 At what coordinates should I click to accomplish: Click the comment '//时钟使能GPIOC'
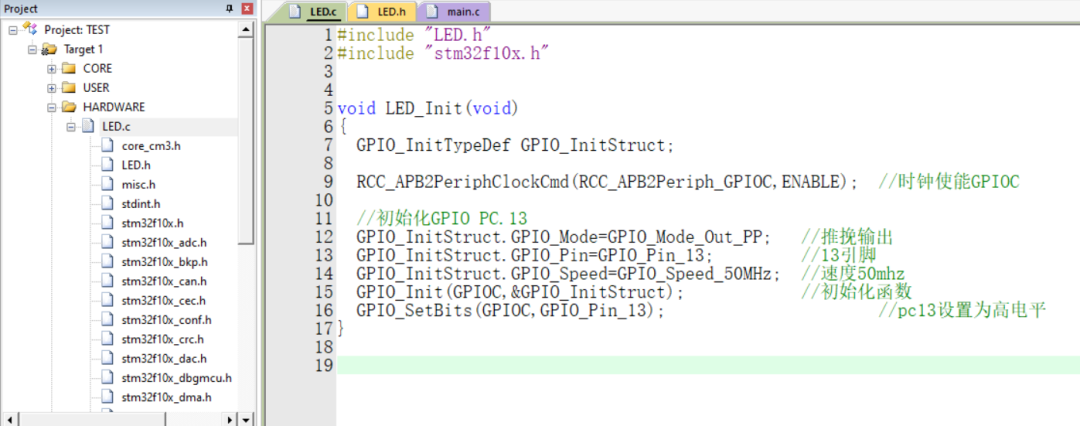(x=948, y=183)
